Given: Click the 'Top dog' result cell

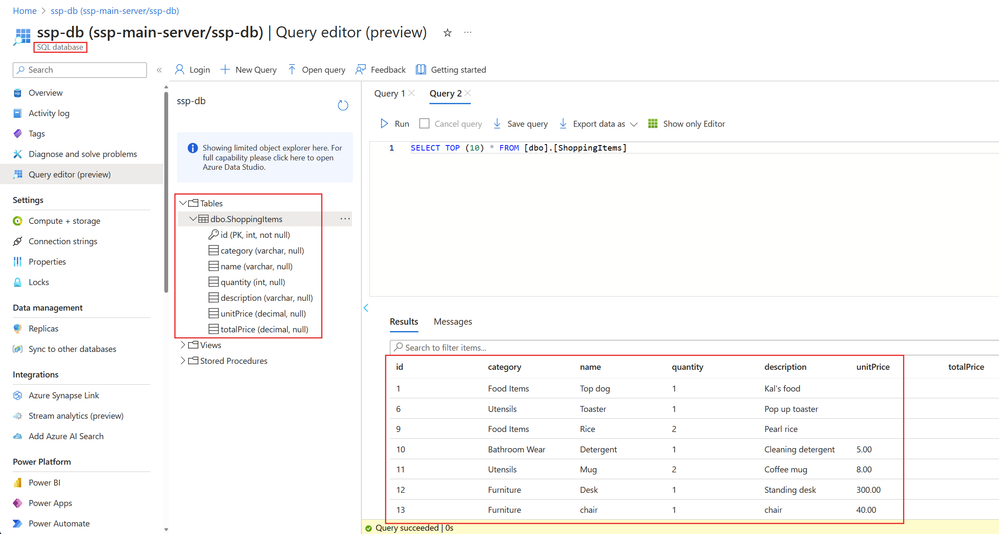Looking at the screenshot, I should point(595,389).
